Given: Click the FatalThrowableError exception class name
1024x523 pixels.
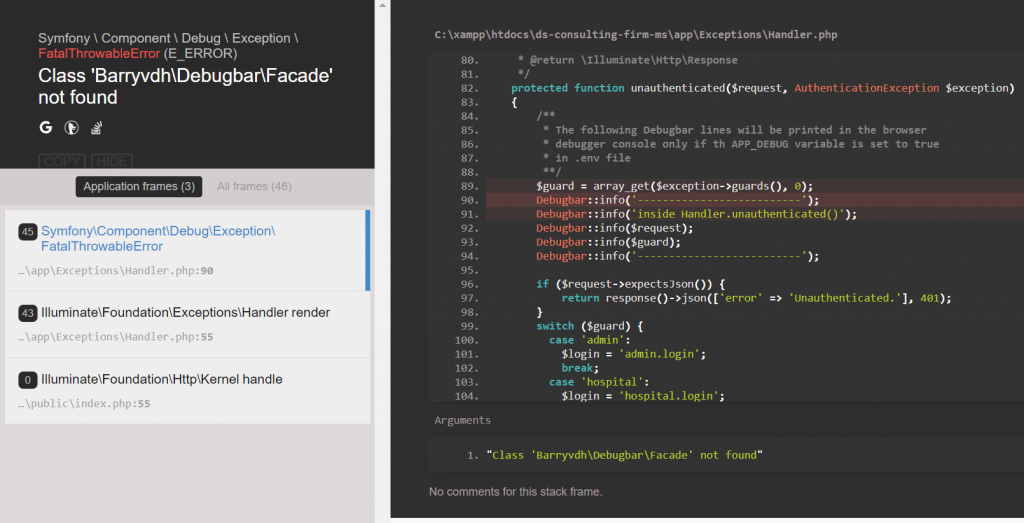Looking at the screenshot, I should pos(99,53).
